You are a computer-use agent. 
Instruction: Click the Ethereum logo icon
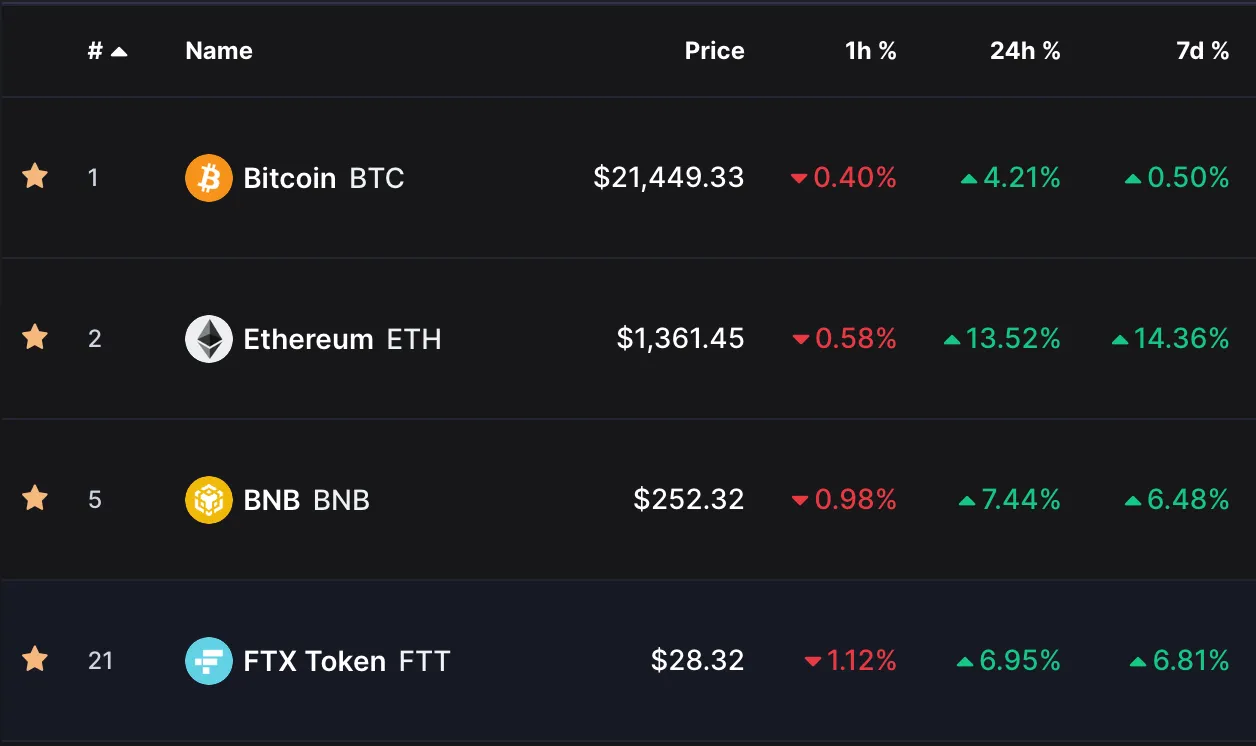tap(209, 339)
